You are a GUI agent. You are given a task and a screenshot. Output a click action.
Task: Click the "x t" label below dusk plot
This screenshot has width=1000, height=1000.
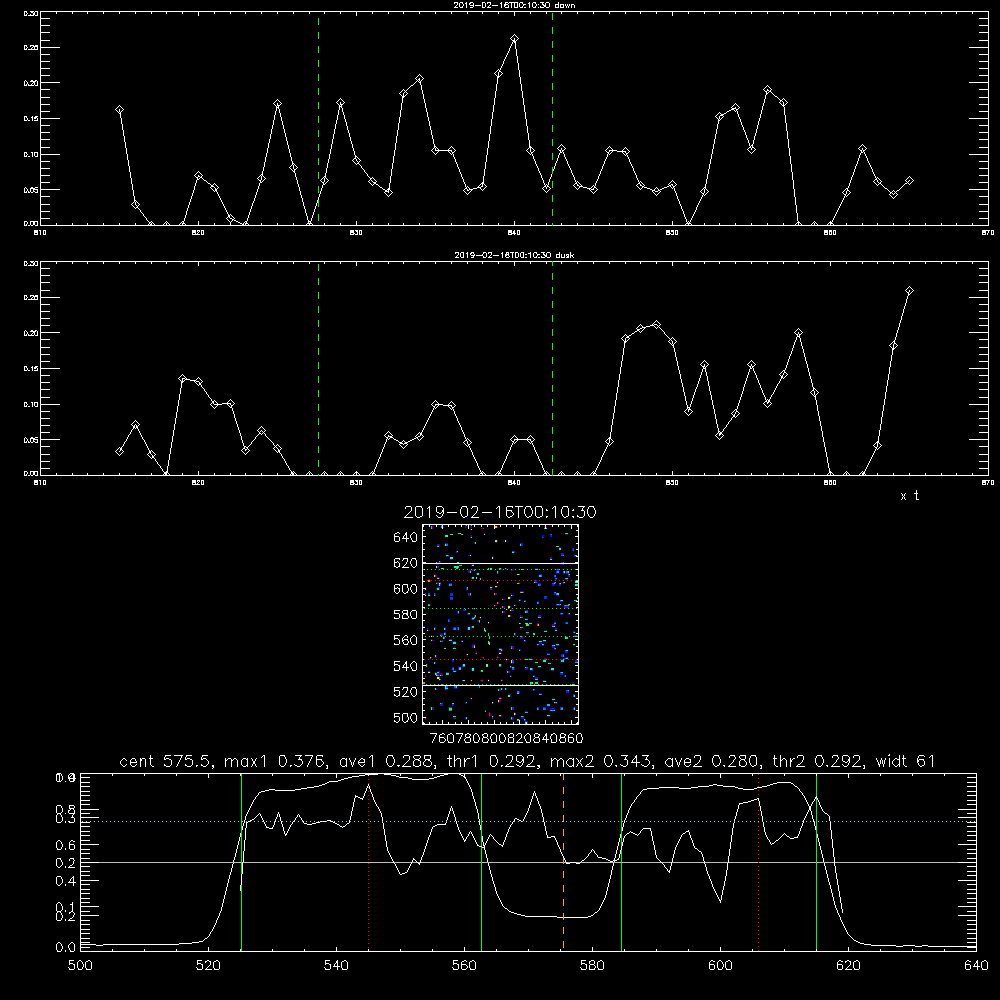(909, 496)
